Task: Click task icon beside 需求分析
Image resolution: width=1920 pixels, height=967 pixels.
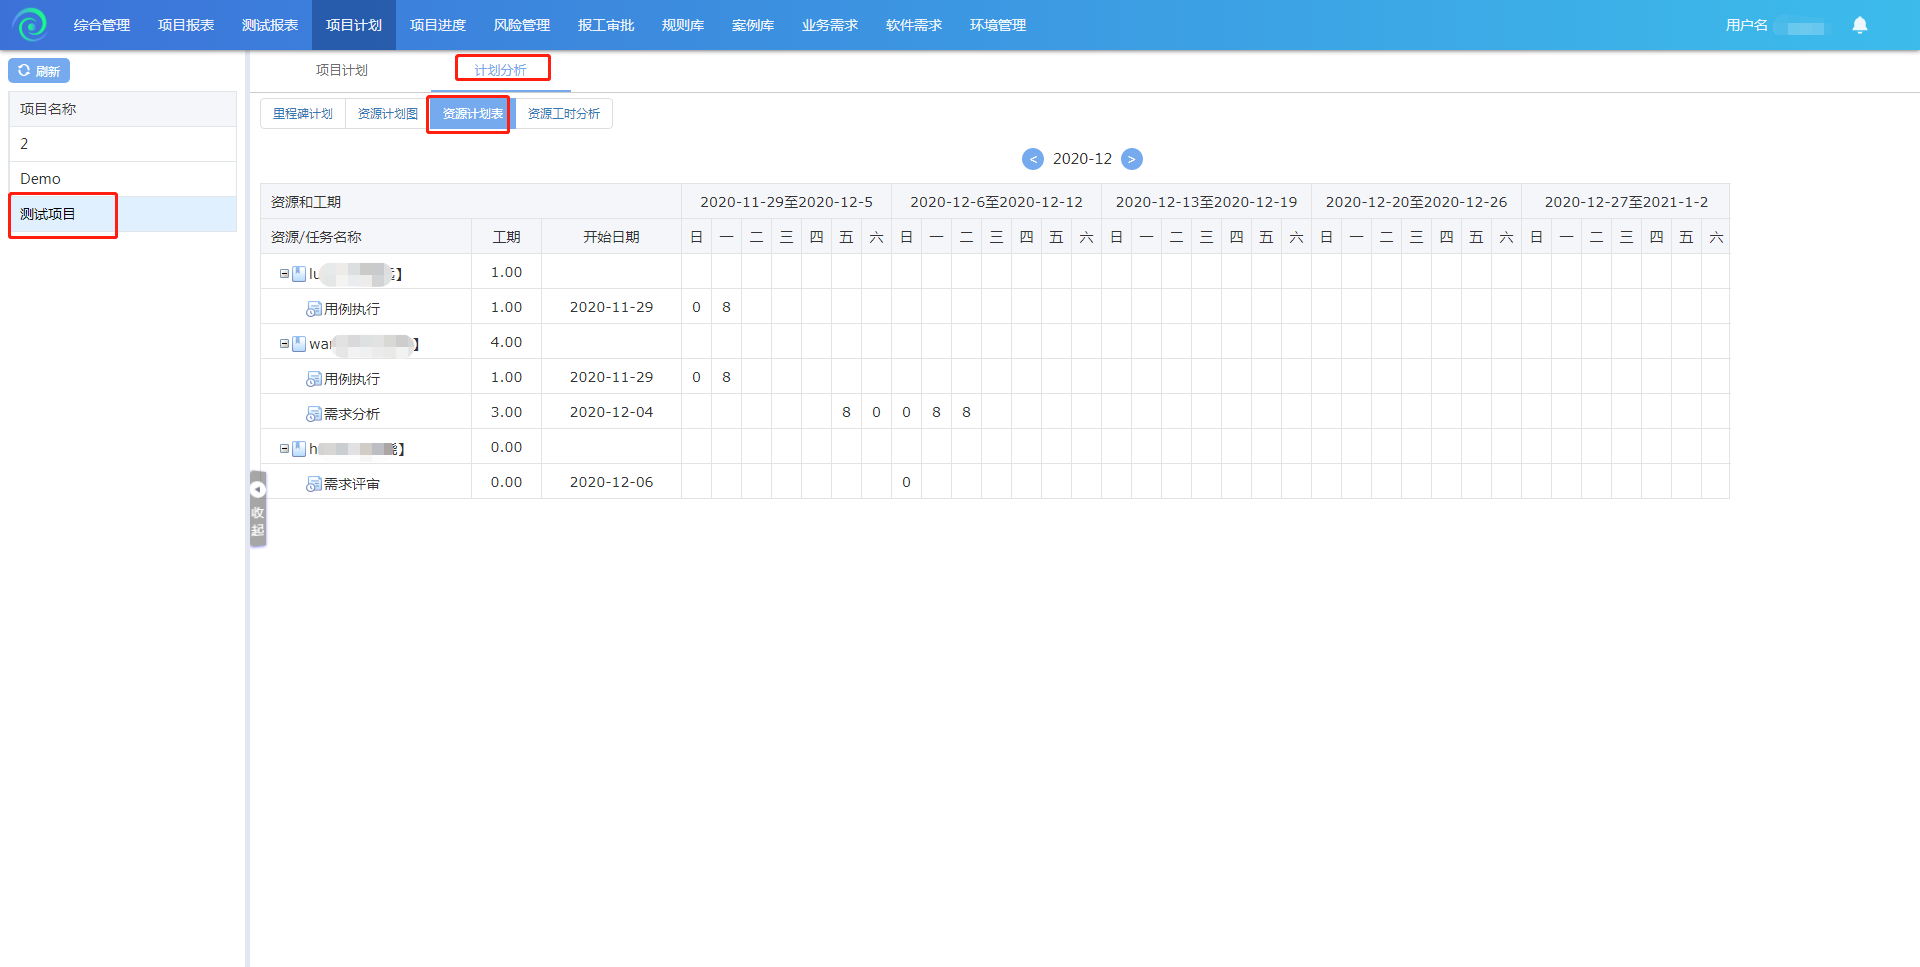Action: point(313,414)
